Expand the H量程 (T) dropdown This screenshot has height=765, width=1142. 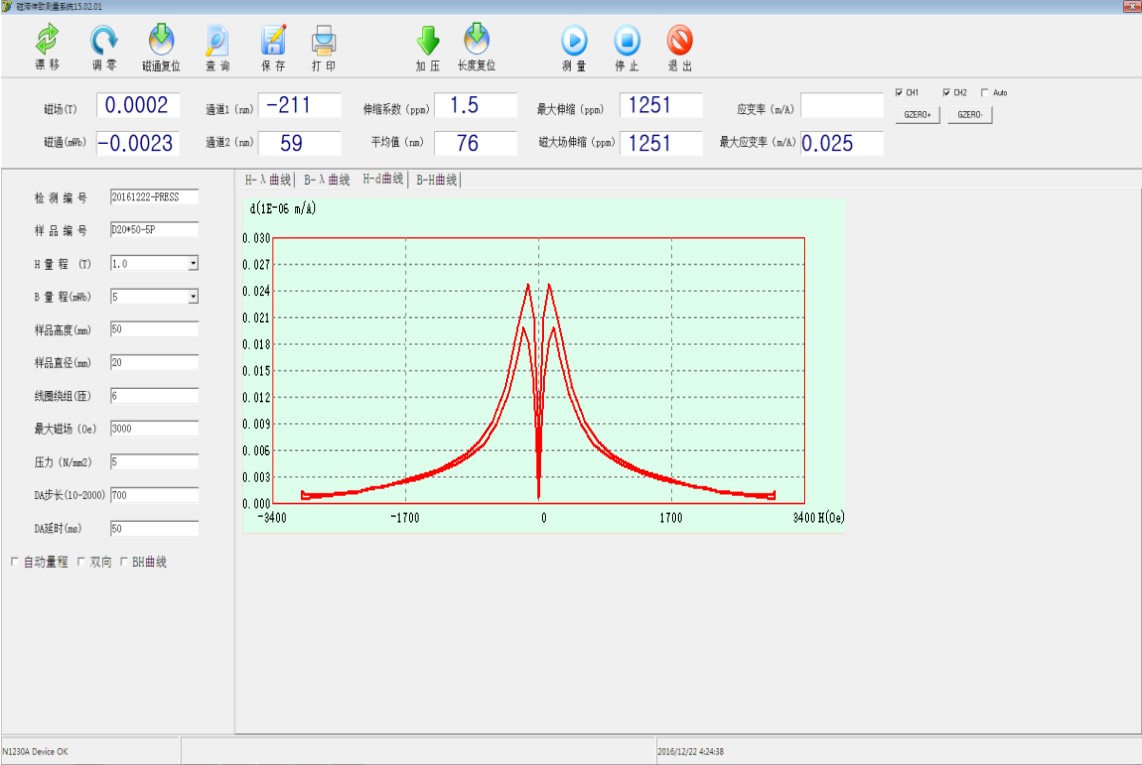click(193, 264)
